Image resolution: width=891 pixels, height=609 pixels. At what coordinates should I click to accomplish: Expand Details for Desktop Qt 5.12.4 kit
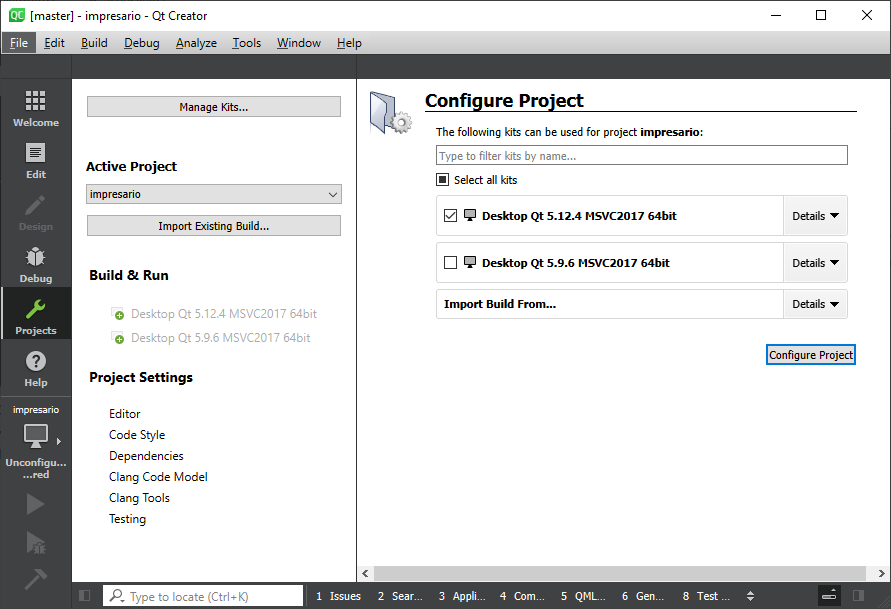pos(815,216)
